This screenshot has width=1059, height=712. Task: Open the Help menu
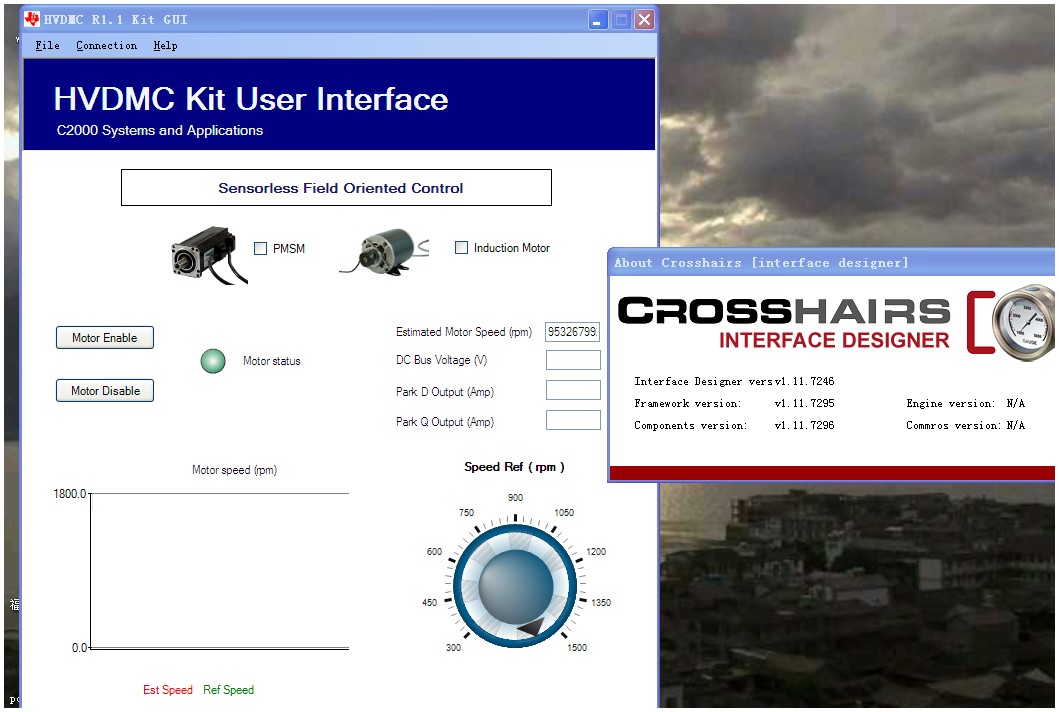pos(165,45)
